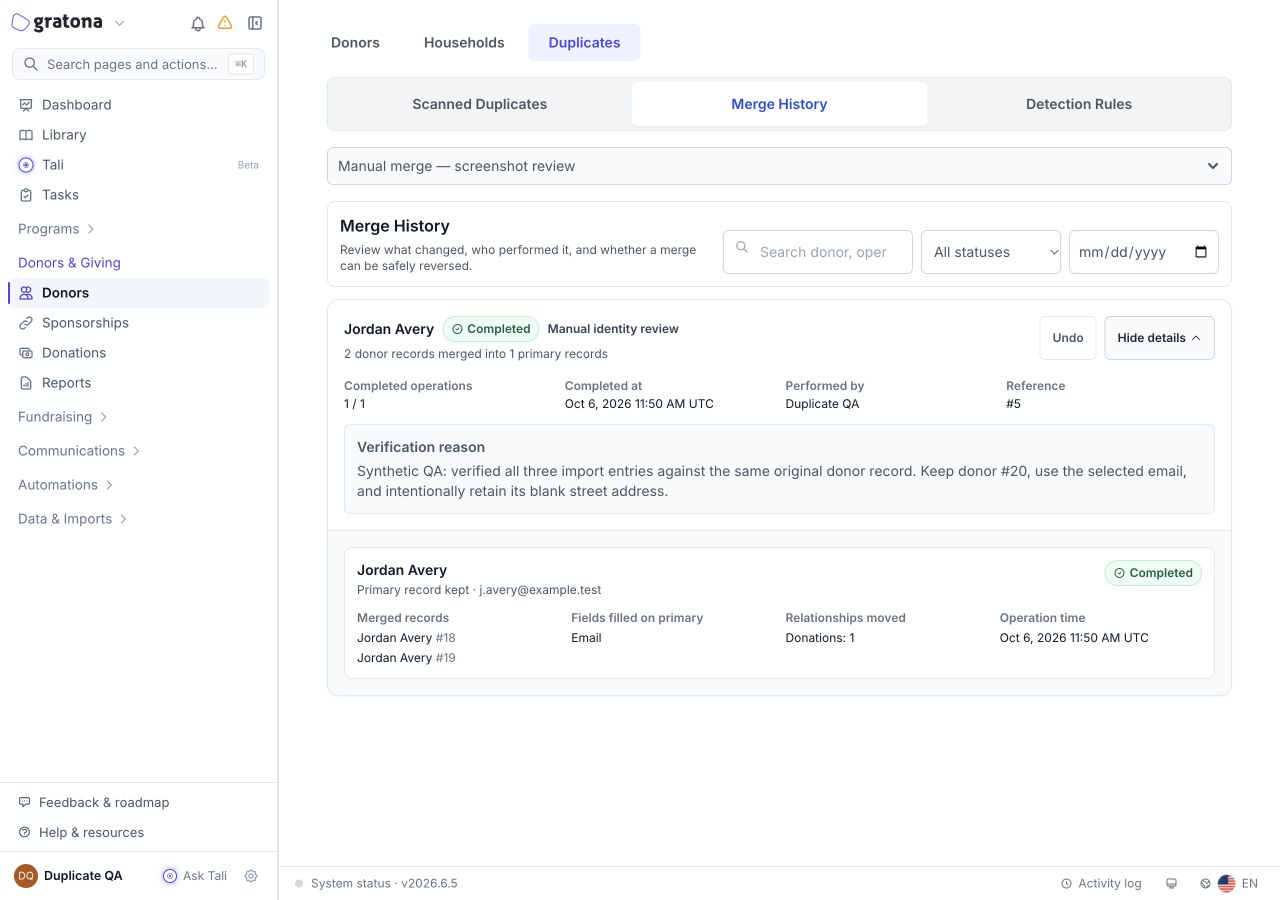Open the gratona workspace dropdown chevron
The image size is (1280, 900).
(120, 23)
